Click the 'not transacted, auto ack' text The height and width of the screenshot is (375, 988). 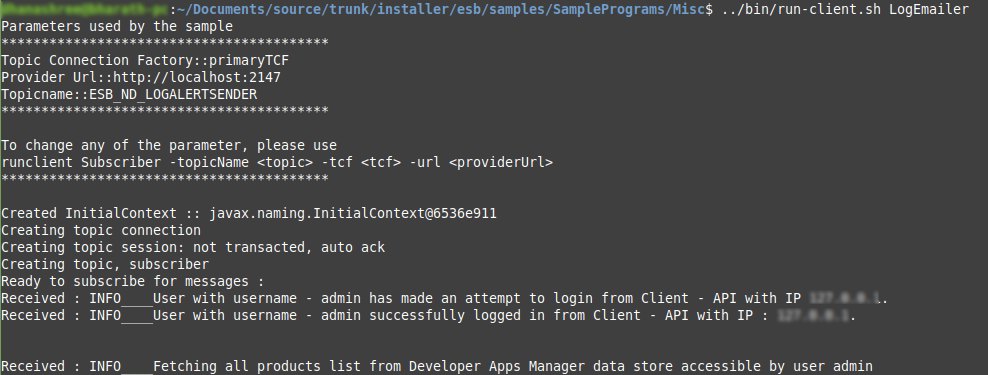(x=289, y=248)
